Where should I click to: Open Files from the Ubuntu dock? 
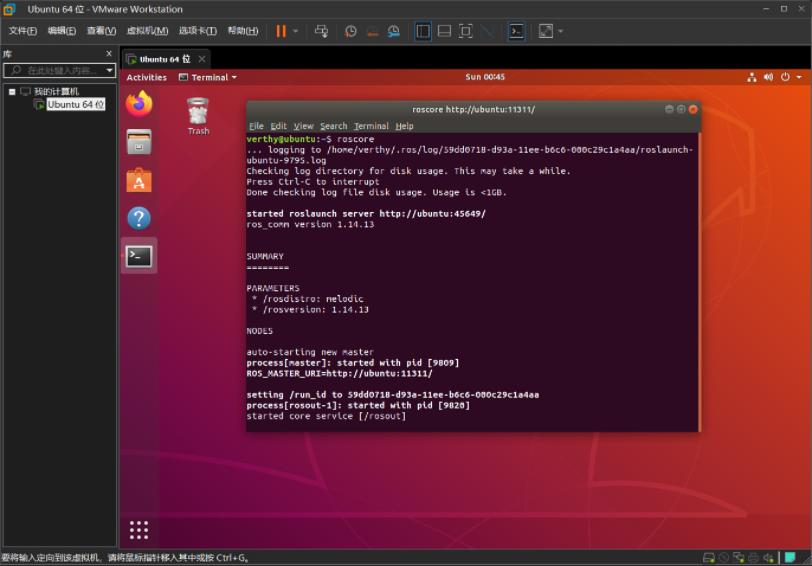pyautogui.click(x=139, y=142)
